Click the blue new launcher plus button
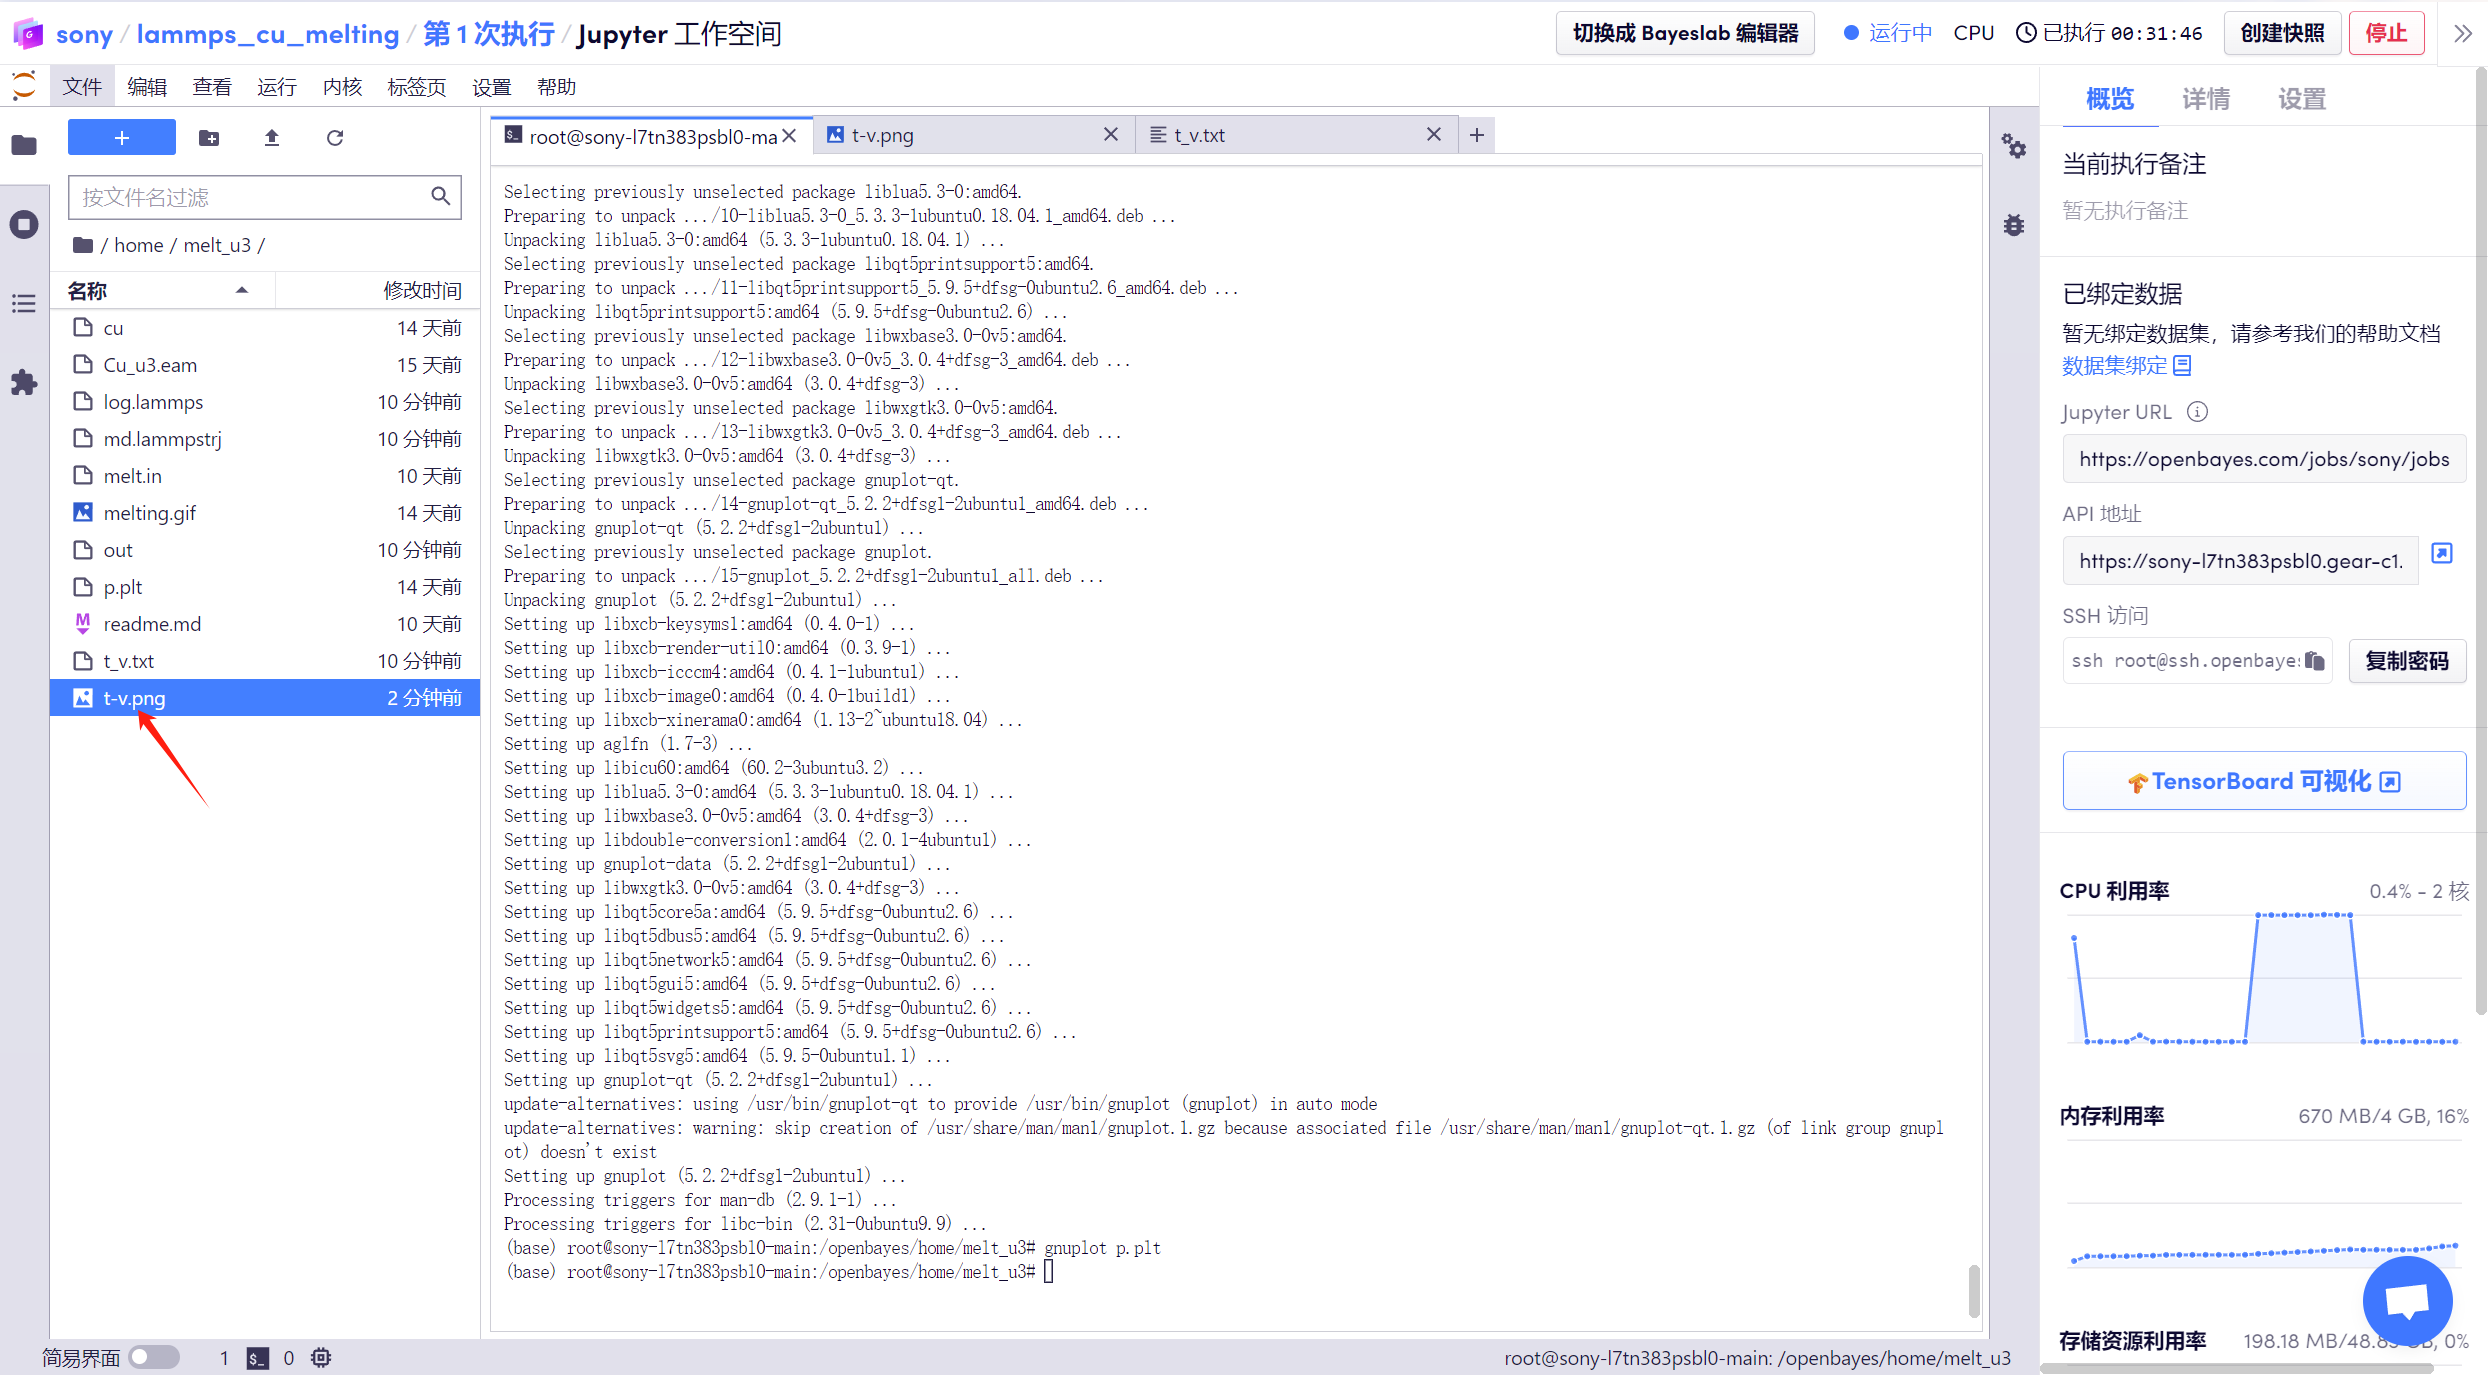Screen dimensions: 2488x1375 point(122,138)
